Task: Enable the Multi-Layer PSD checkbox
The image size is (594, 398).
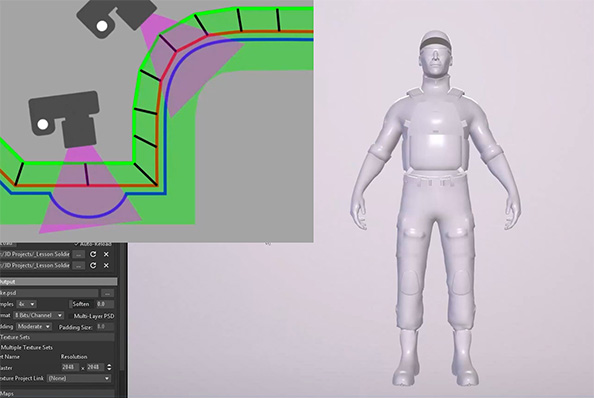Action: pos(70,316)
